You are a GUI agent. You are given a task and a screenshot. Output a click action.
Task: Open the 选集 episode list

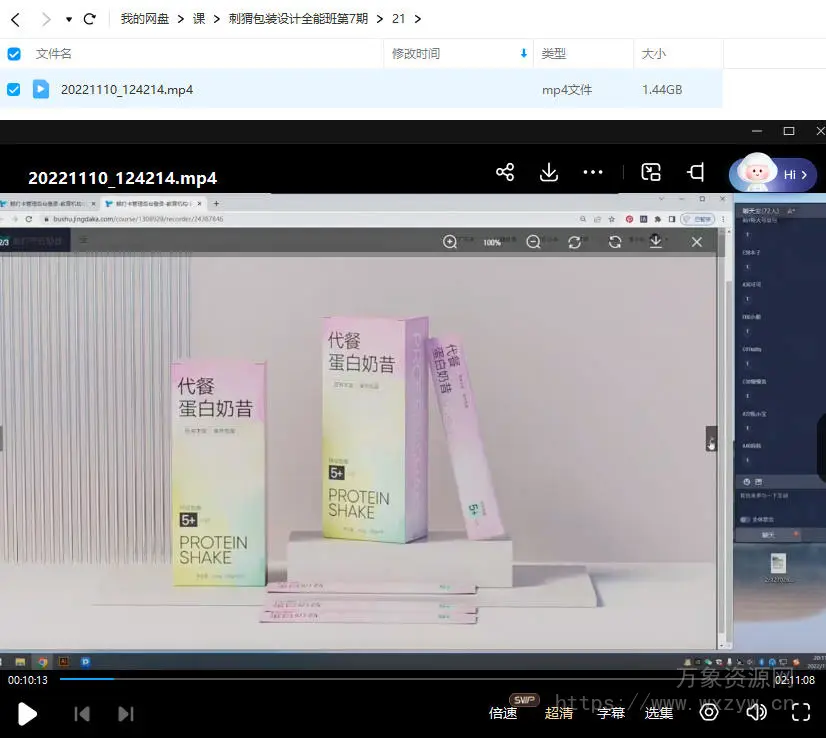(659, 713)
